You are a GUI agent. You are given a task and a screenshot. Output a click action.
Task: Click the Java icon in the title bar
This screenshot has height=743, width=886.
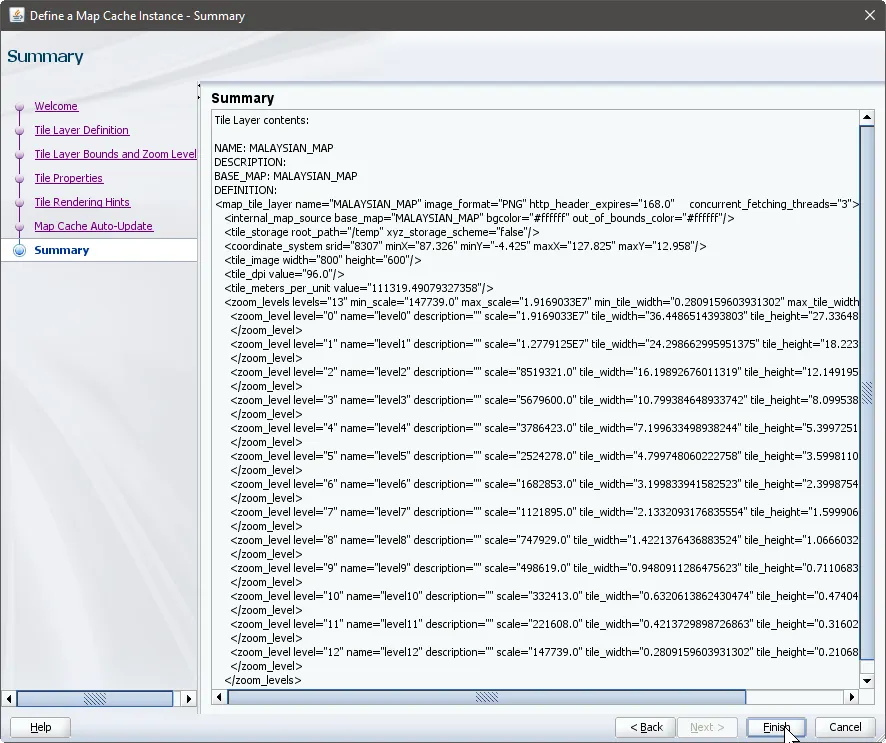pyautogui.click(x=16, y=15)
